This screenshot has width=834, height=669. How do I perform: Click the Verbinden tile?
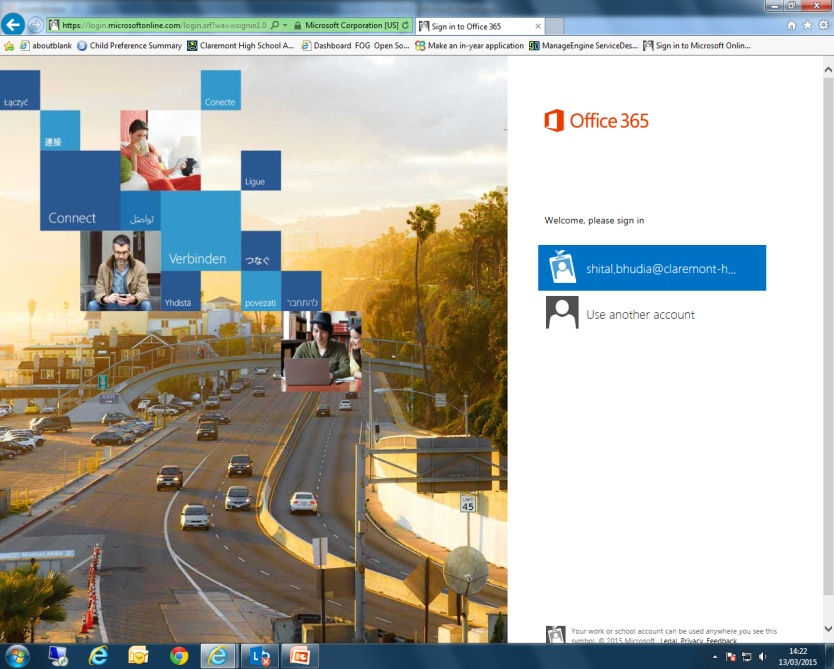pos(201,231)
